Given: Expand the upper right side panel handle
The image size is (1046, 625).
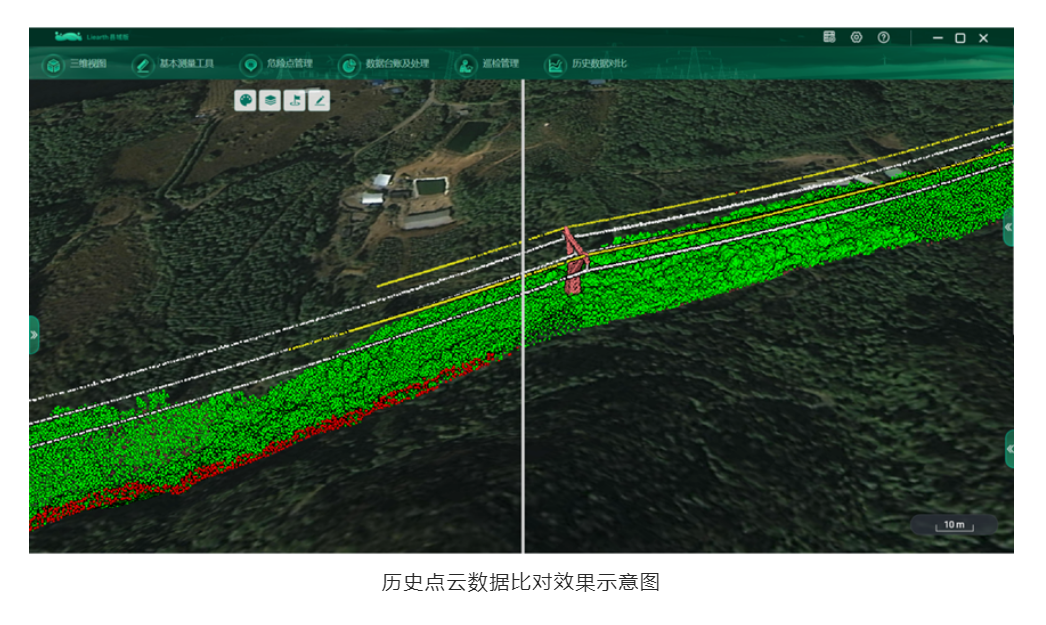Looking at the screenshot, I should click(x=1008, y=228).
